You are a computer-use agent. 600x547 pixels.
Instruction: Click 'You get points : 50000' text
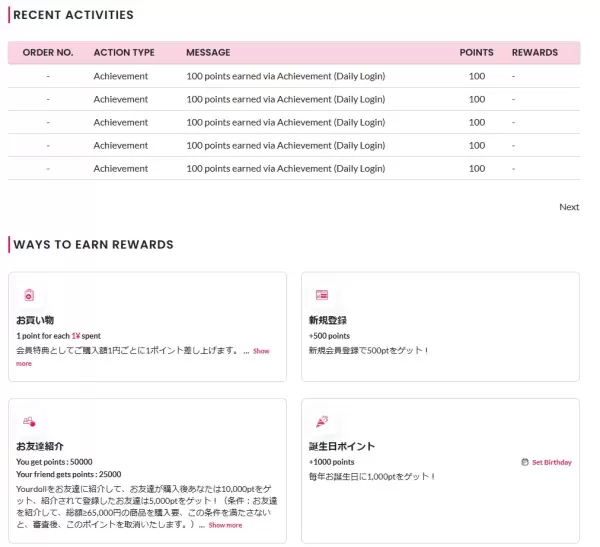pyautogui.click(x=54, y=462)
